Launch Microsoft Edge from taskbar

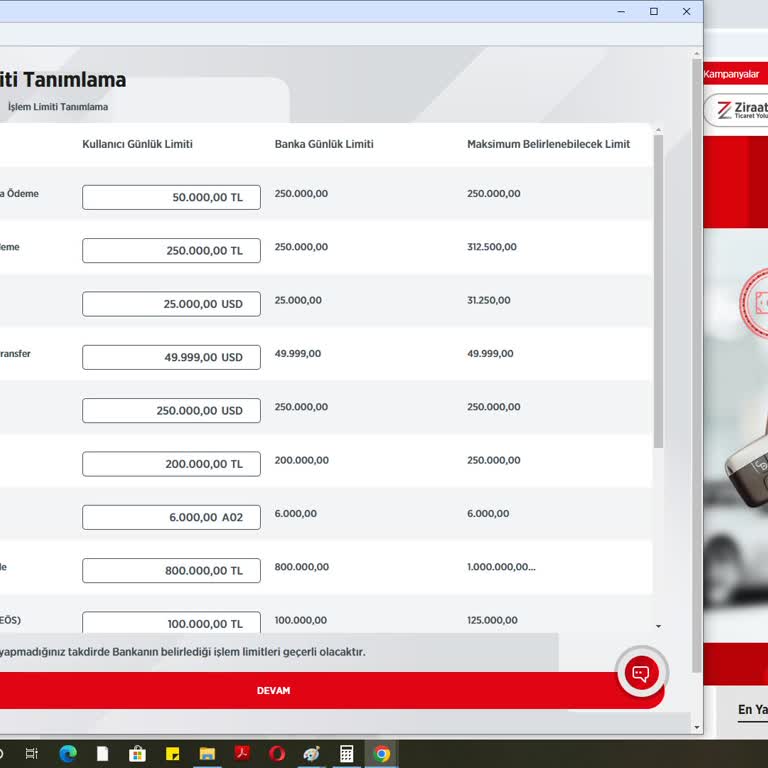click(x=68, y=753)
